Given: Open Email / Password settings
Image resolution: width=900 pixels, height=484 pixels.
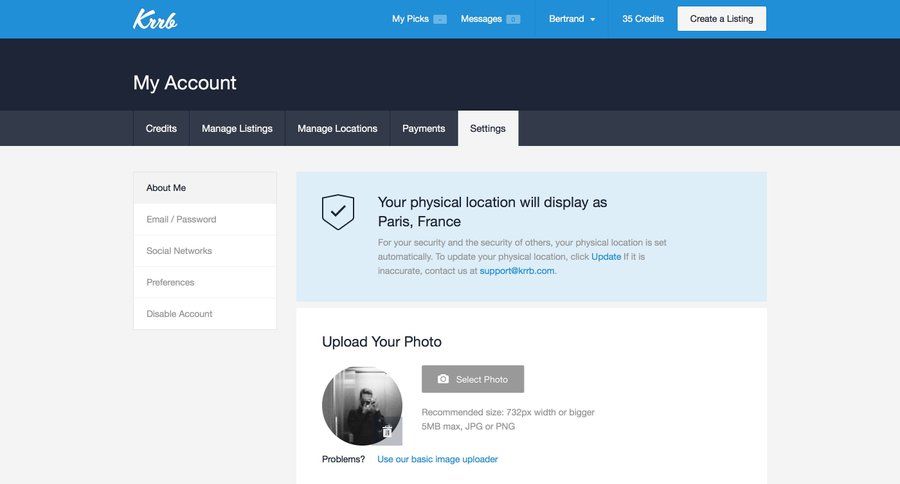Looking at the screenshot, I should pyautogui.click(x=181, y=219).
